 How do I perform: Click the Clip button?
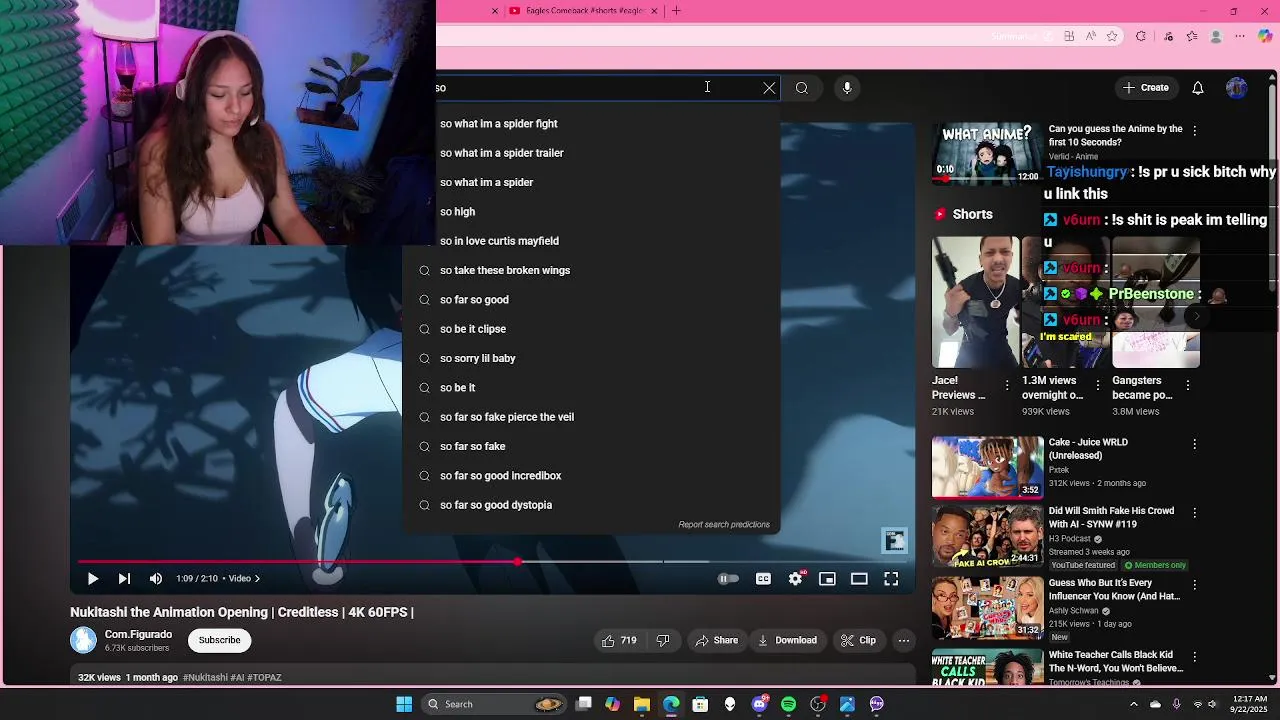point(858,640)
